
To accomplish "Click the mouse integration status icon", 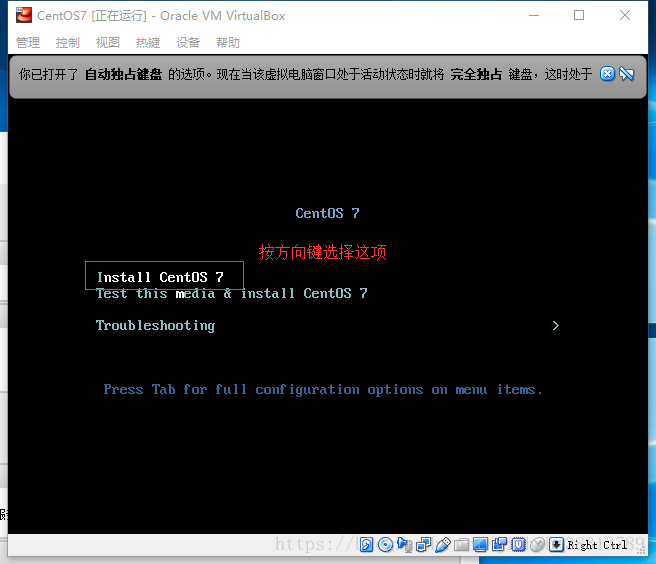I will pyautogui.click(x=538, y=544).
